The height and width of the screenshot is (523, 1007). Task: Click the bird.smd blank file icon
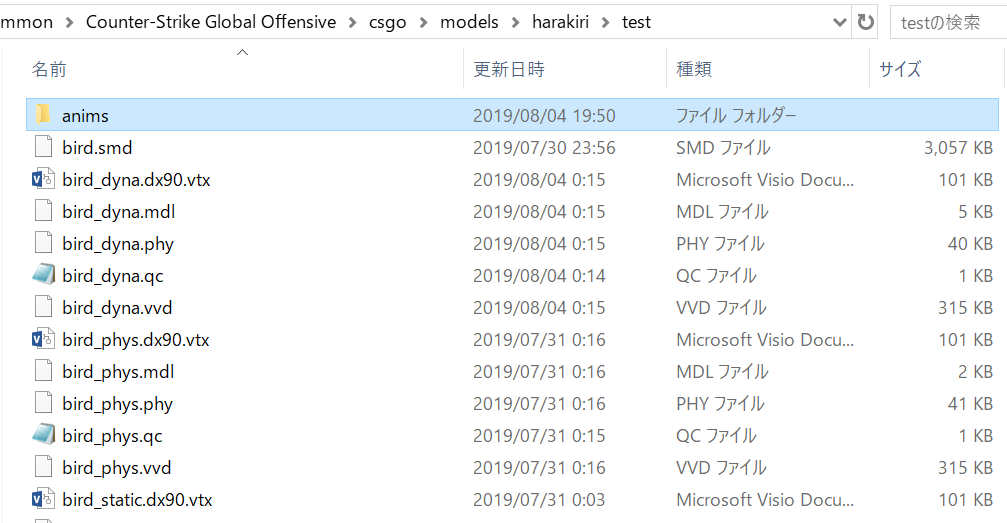43,147
